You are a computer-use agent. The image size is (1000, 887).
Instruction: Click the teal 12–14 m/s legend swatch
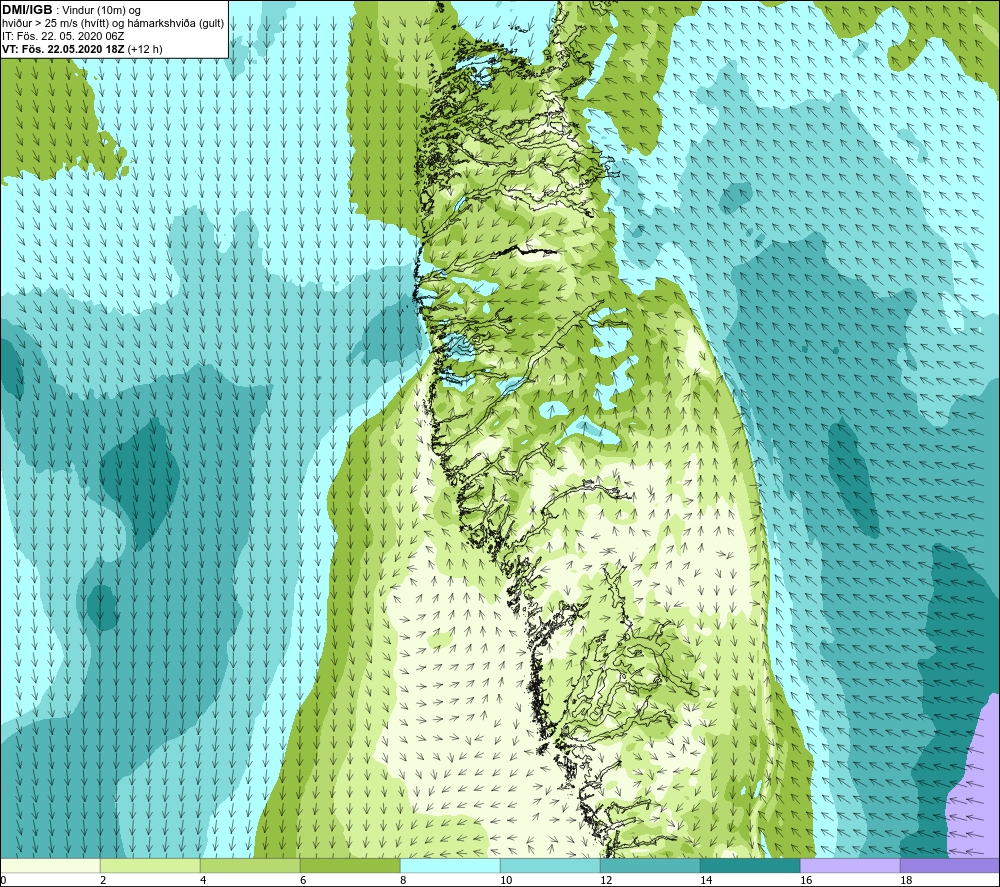pyautogui.click(x=650, y=866)
